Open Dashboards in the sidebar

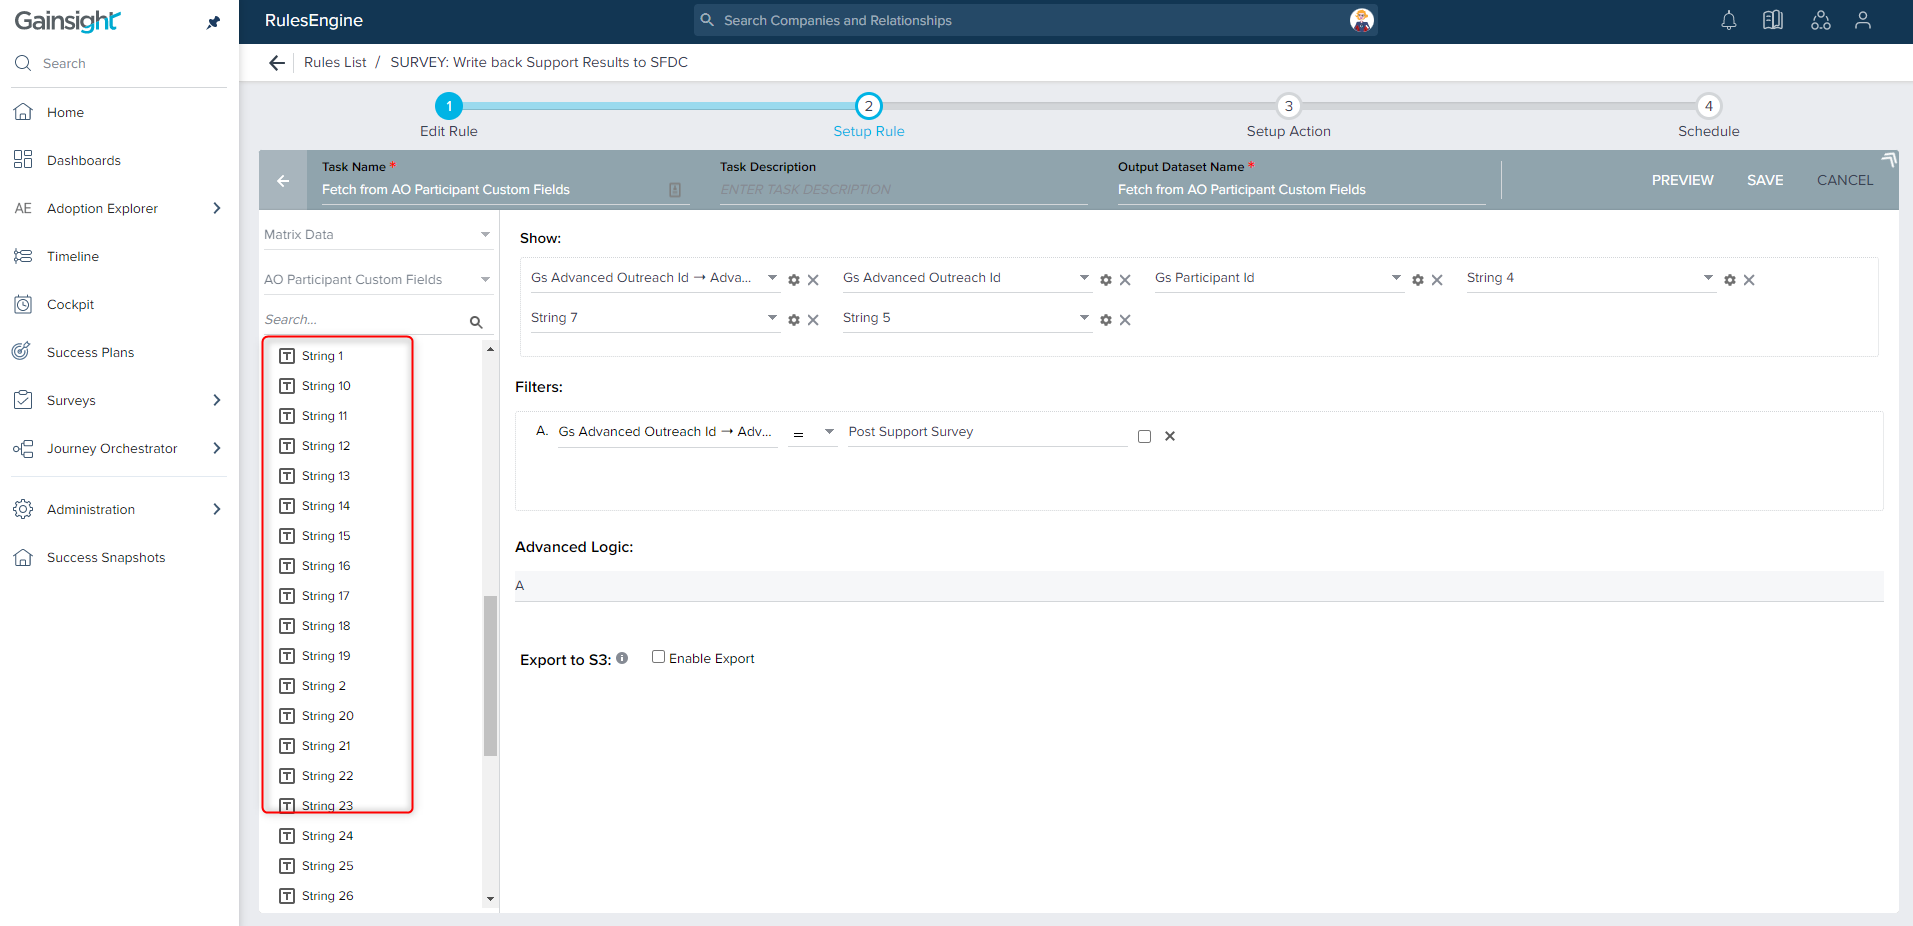(x=83, y=160)
